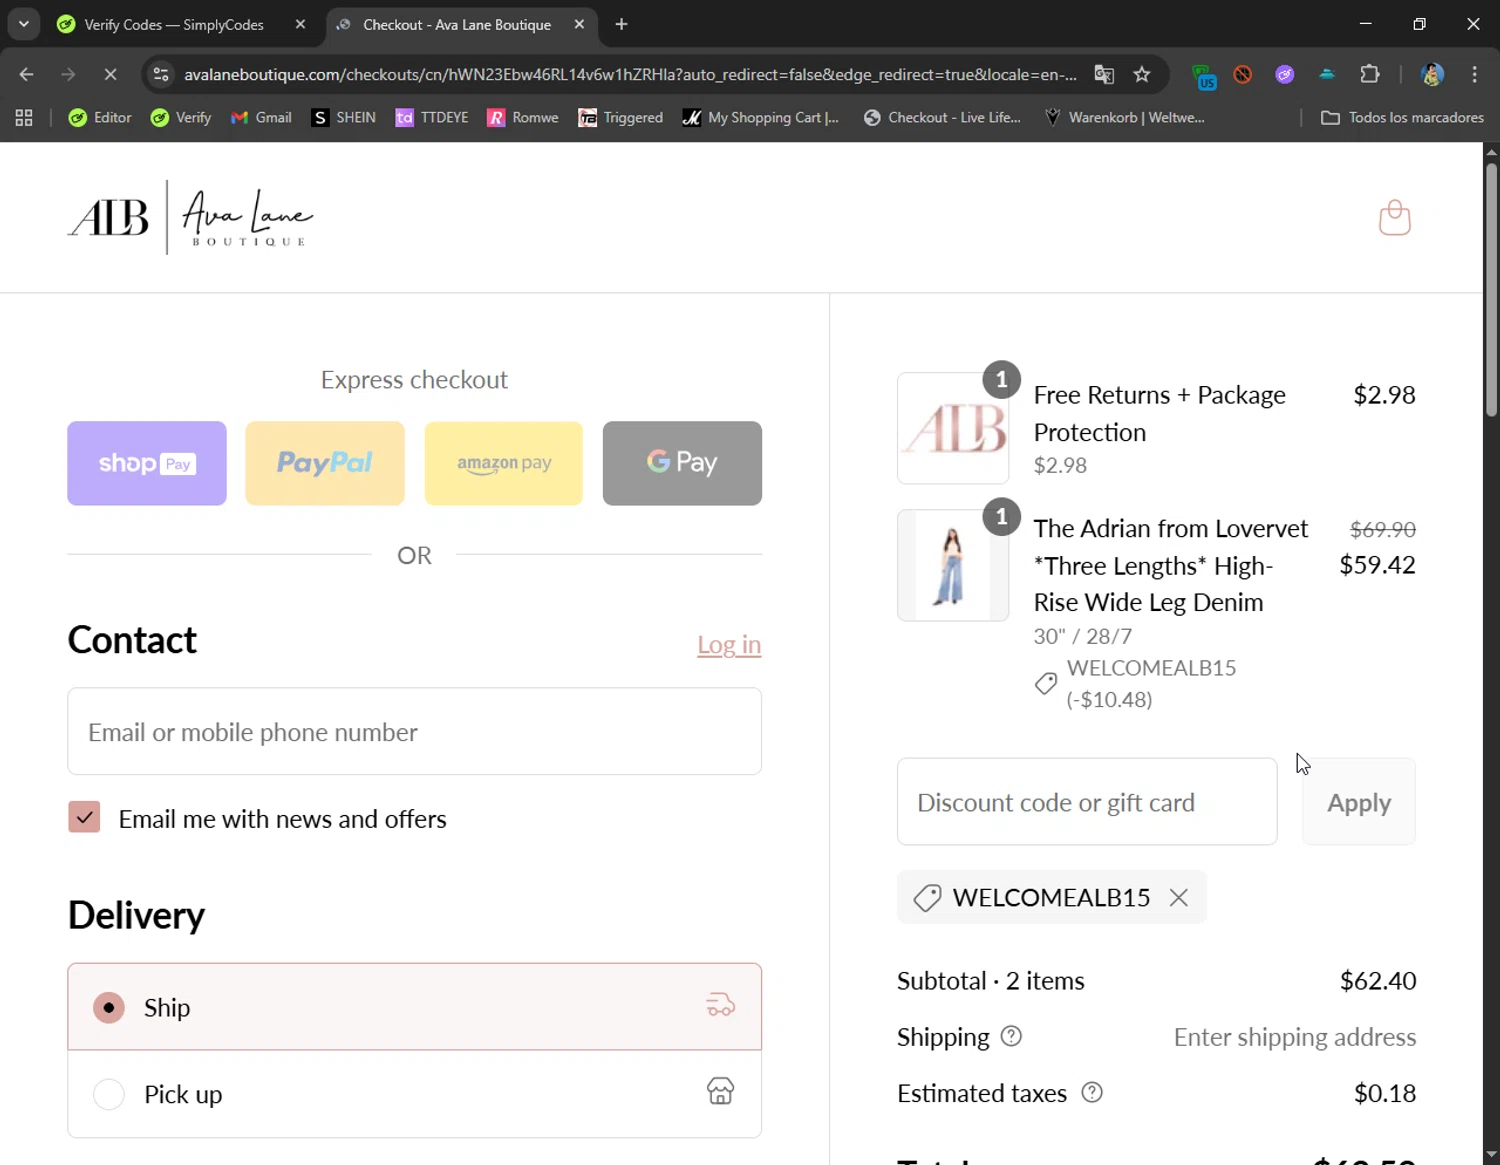This screenshot has width=1500, height=1165.
Task: Remove the WELCOMEALB15 discount code
Action: [1179, 898]
